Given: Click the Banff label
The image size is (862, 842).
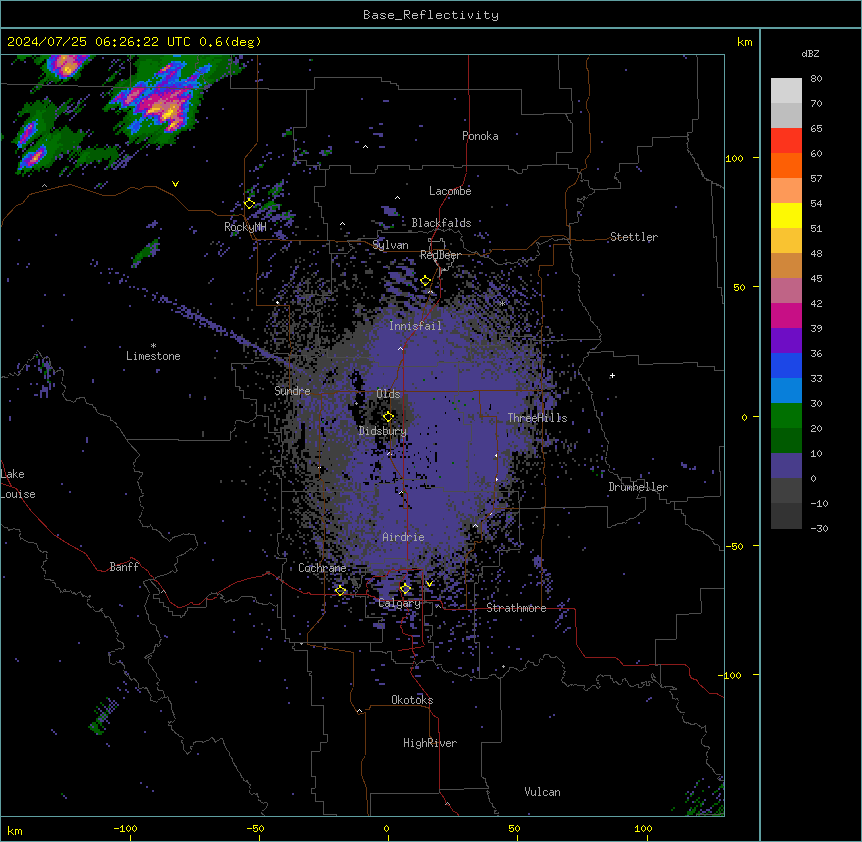Looking at the screenshot, I should (x=124, y=567).
